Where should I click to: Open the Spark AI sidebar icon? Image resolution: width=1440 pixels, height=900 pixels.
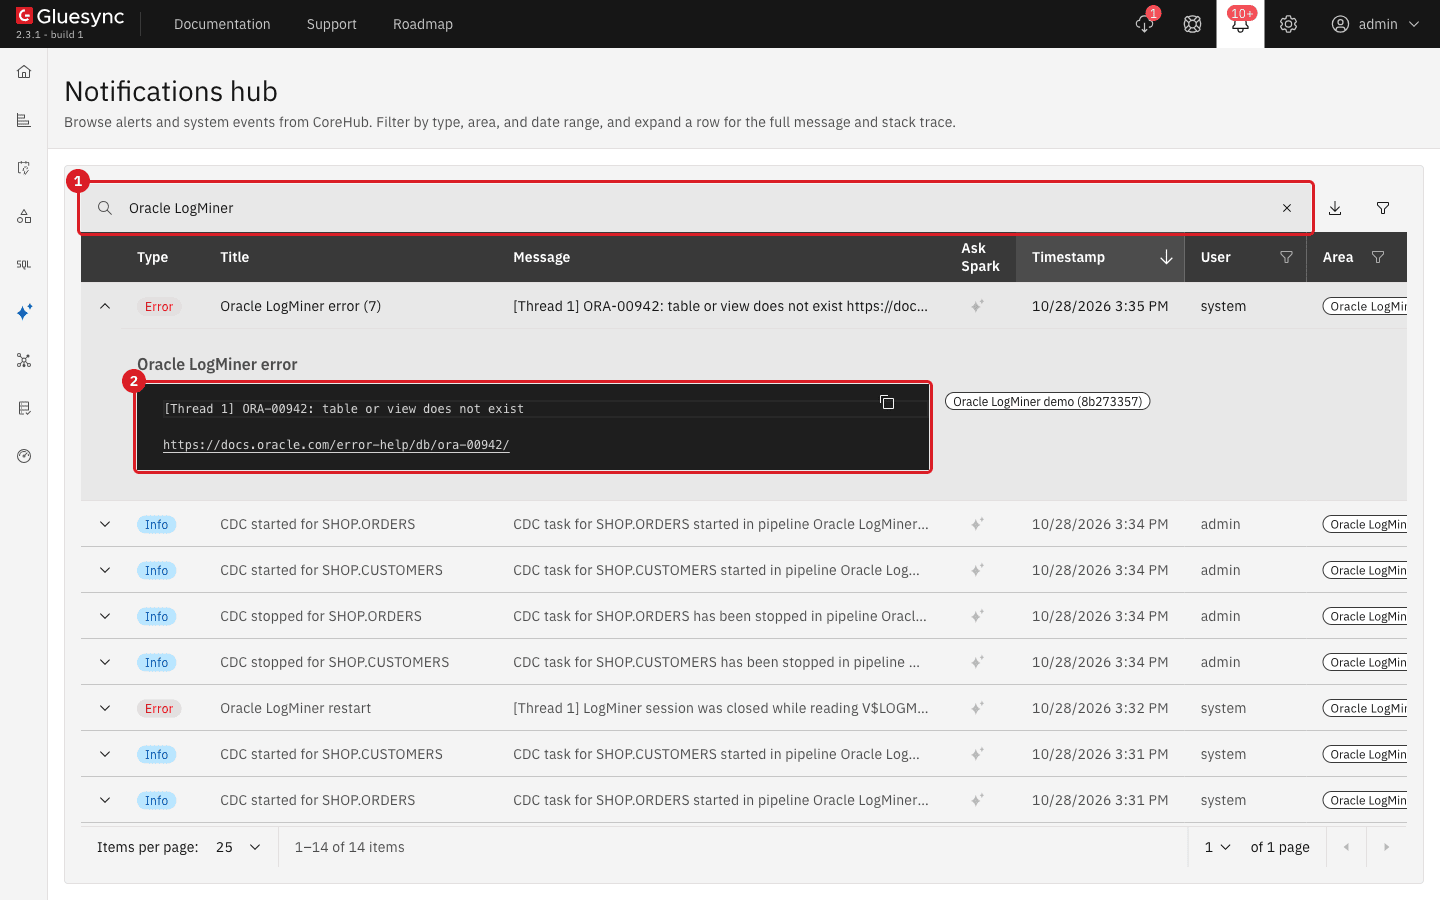pos(24,312)
